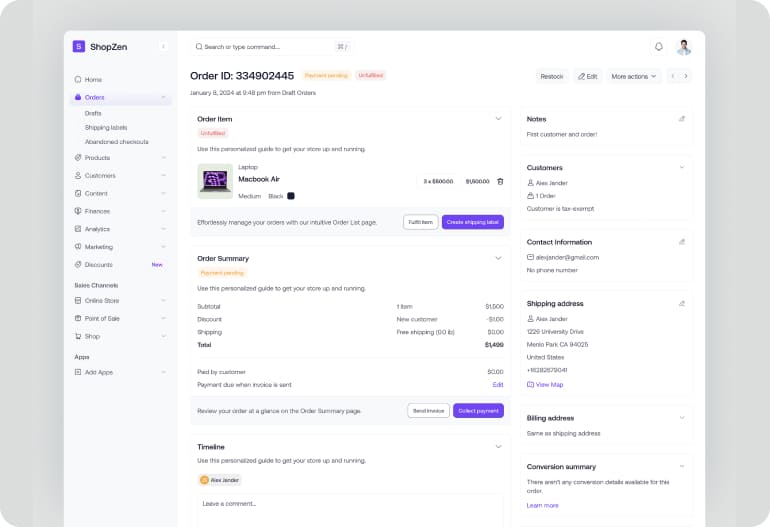
Task: Focus the search or type command field
Action: (265, 47)
